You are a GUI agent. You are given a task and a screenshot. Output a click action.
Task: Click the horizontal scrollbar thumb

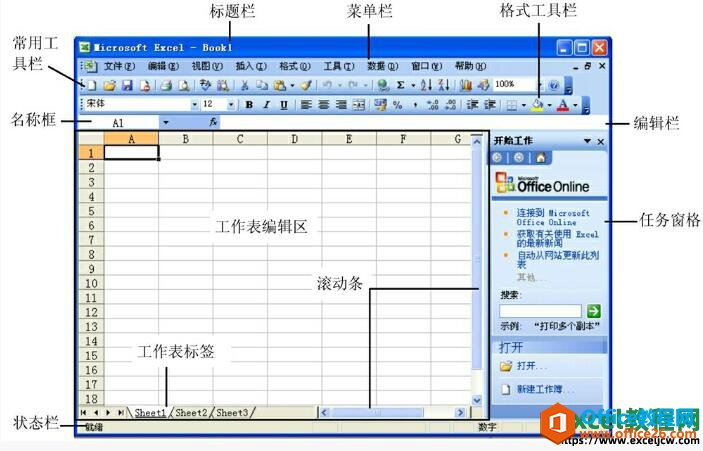pyautogui.click(x=378, y=412)
